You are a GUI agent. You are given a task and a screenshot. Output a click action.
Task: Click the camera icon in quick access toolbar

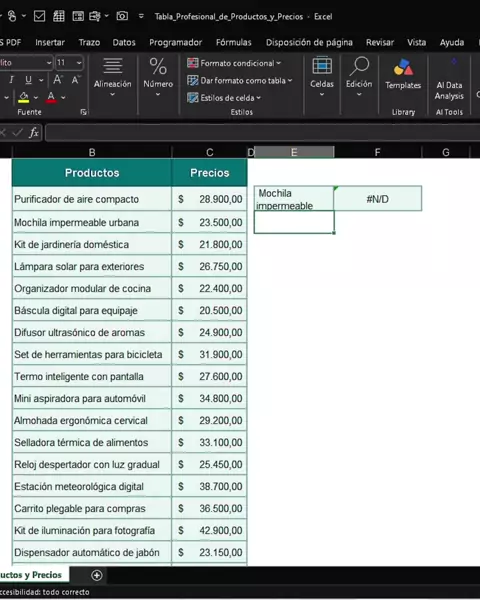(122, 16)
